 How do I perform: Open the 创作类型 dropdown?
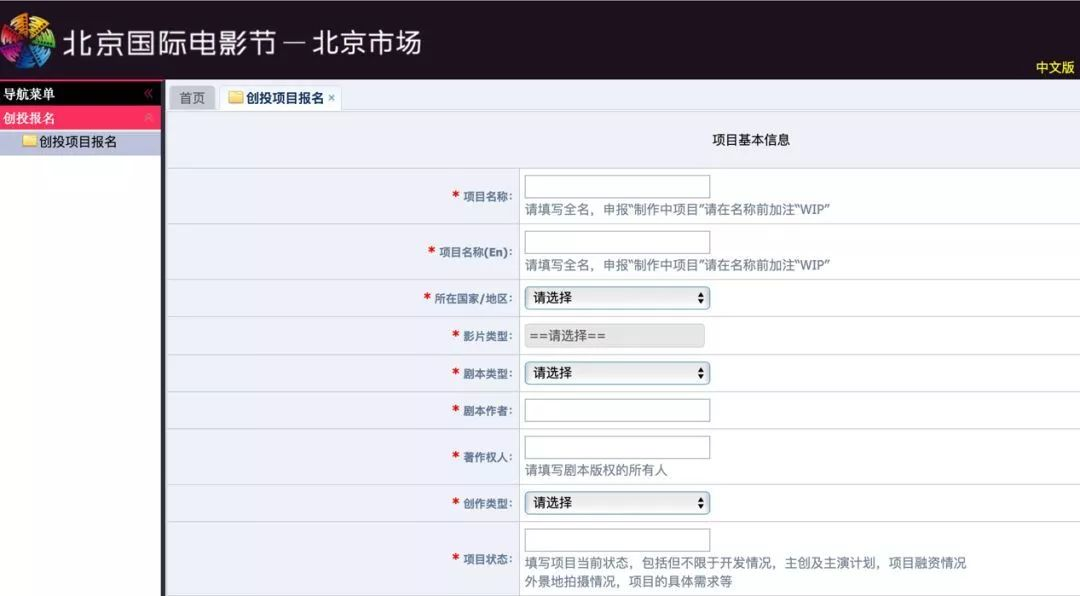[x=617, y=503]
